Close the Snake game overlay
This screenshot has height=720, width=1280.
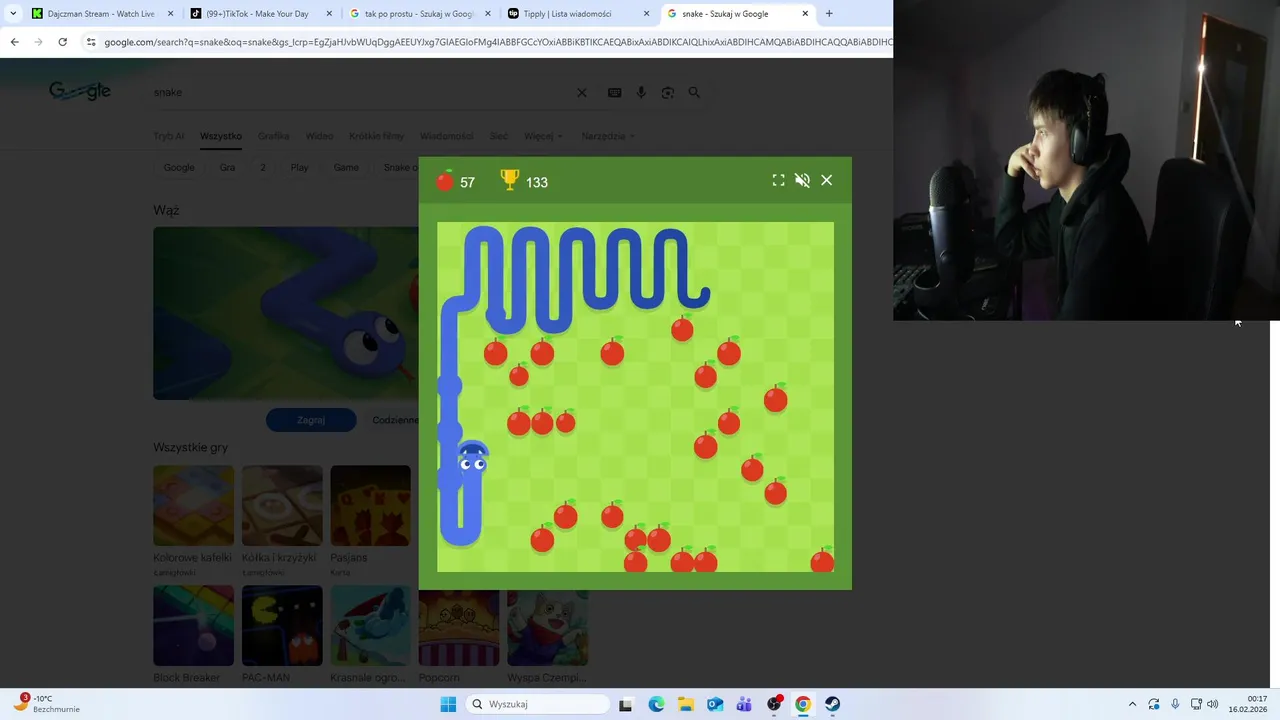(x=826, y=180)
